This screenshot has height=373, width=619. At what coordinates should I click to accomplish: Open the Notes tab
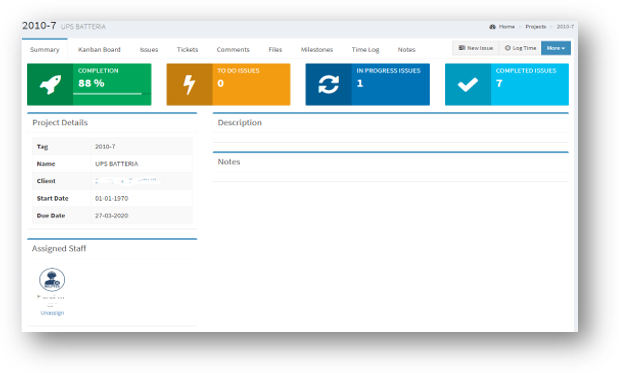(406, 50)
